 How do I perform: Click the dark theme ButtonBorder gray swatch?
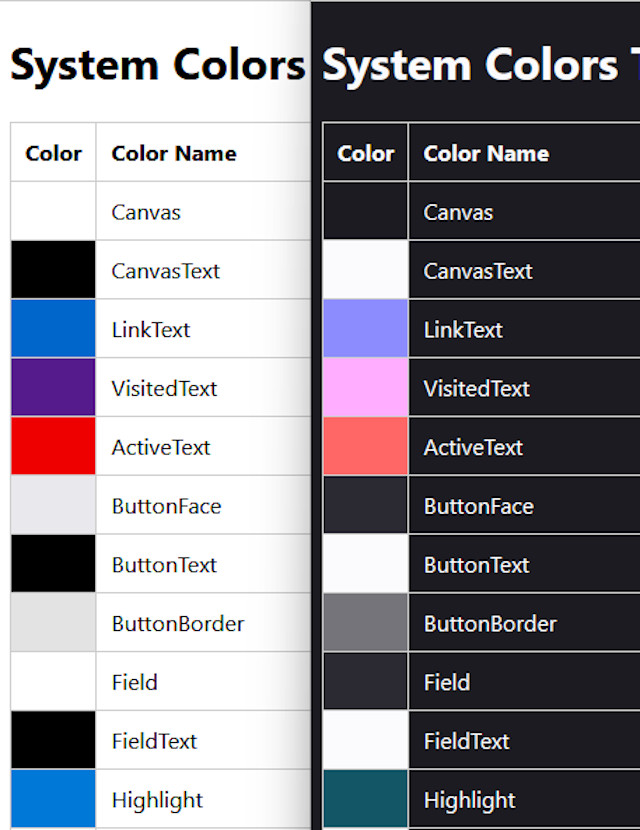tap(366, 622)
